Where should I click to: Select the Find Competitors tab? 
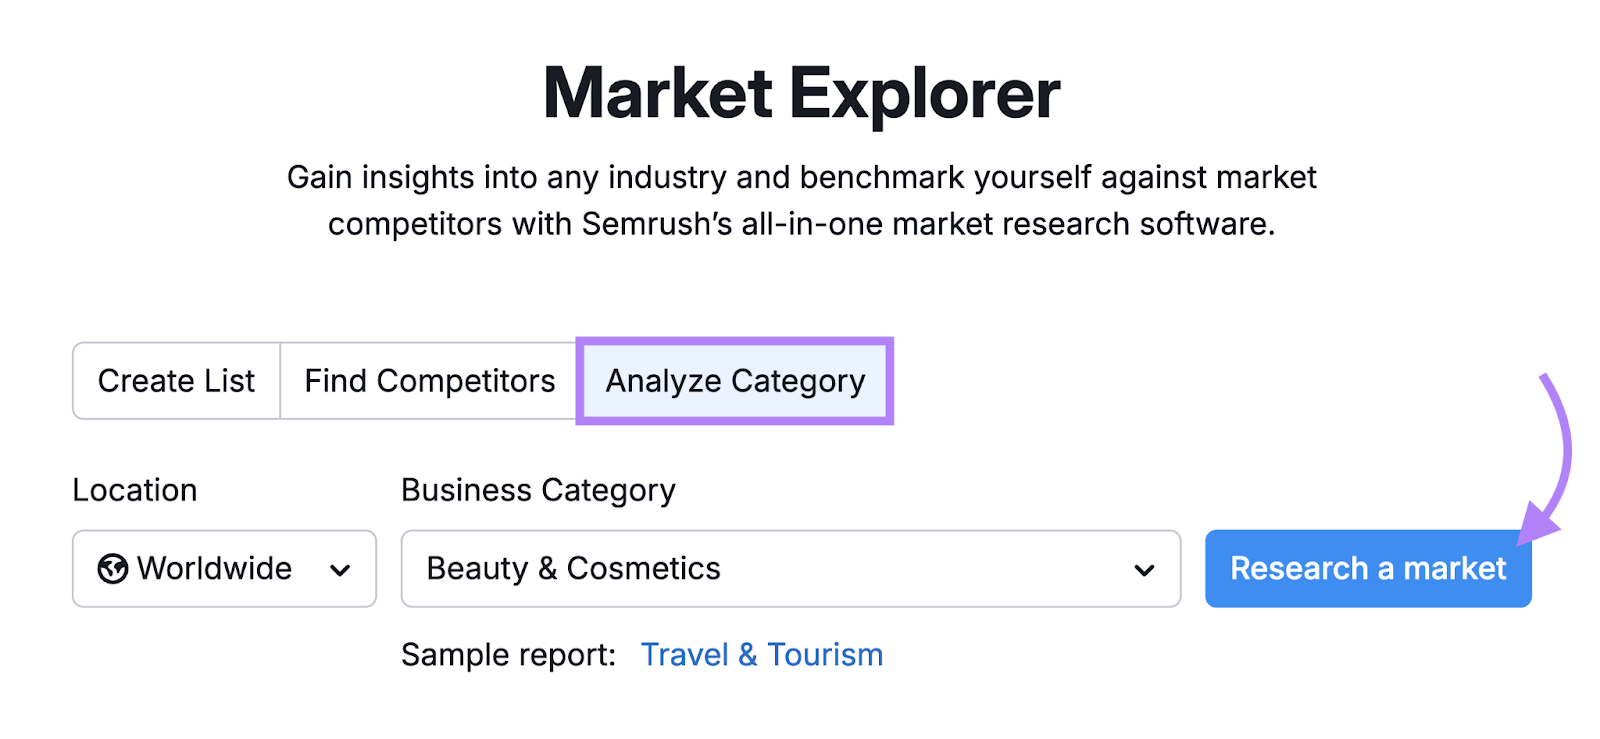[428, 381]
